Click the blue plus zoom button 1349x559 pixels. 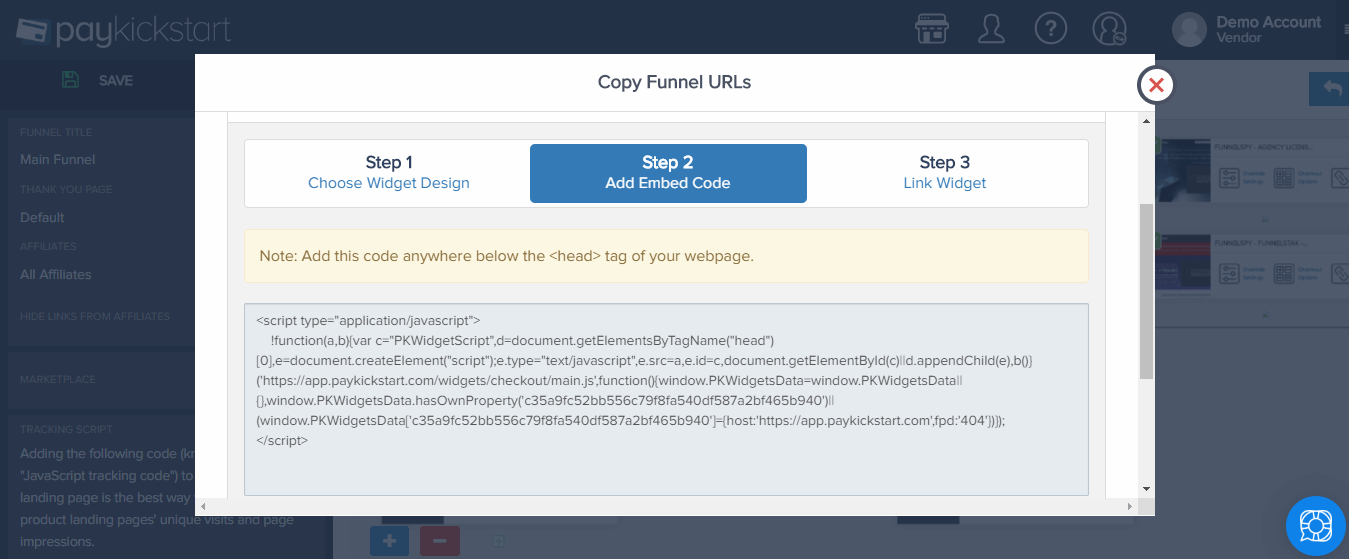tap(389, 541)
